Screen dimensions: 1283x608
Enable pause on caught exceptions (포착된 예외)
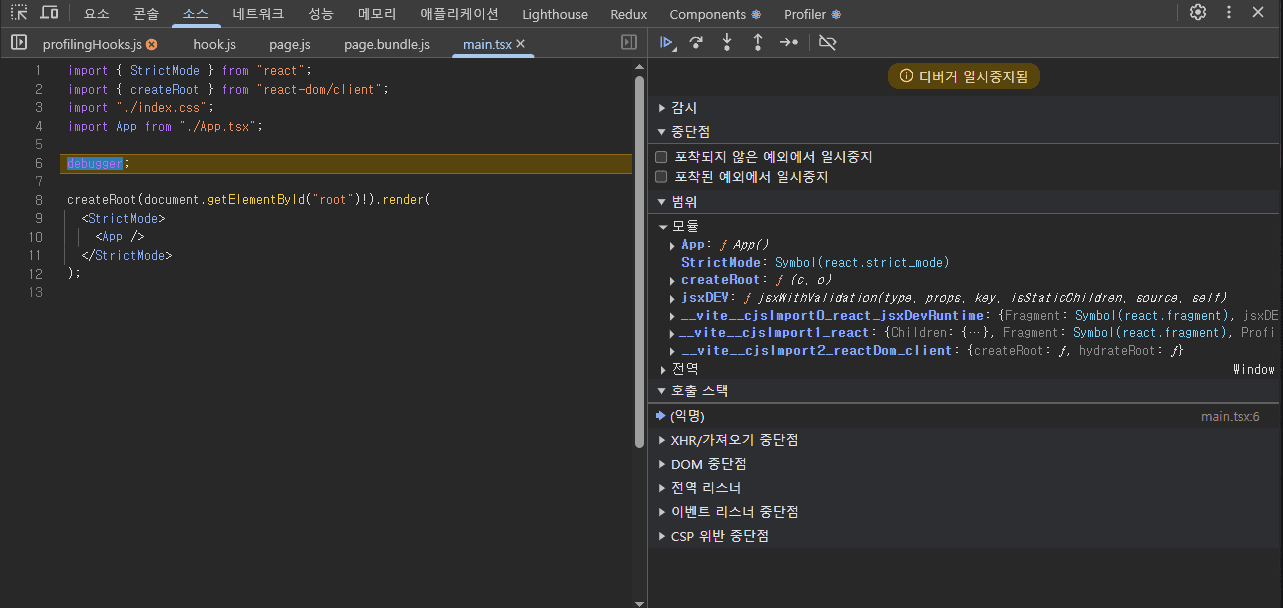(661, 177)
